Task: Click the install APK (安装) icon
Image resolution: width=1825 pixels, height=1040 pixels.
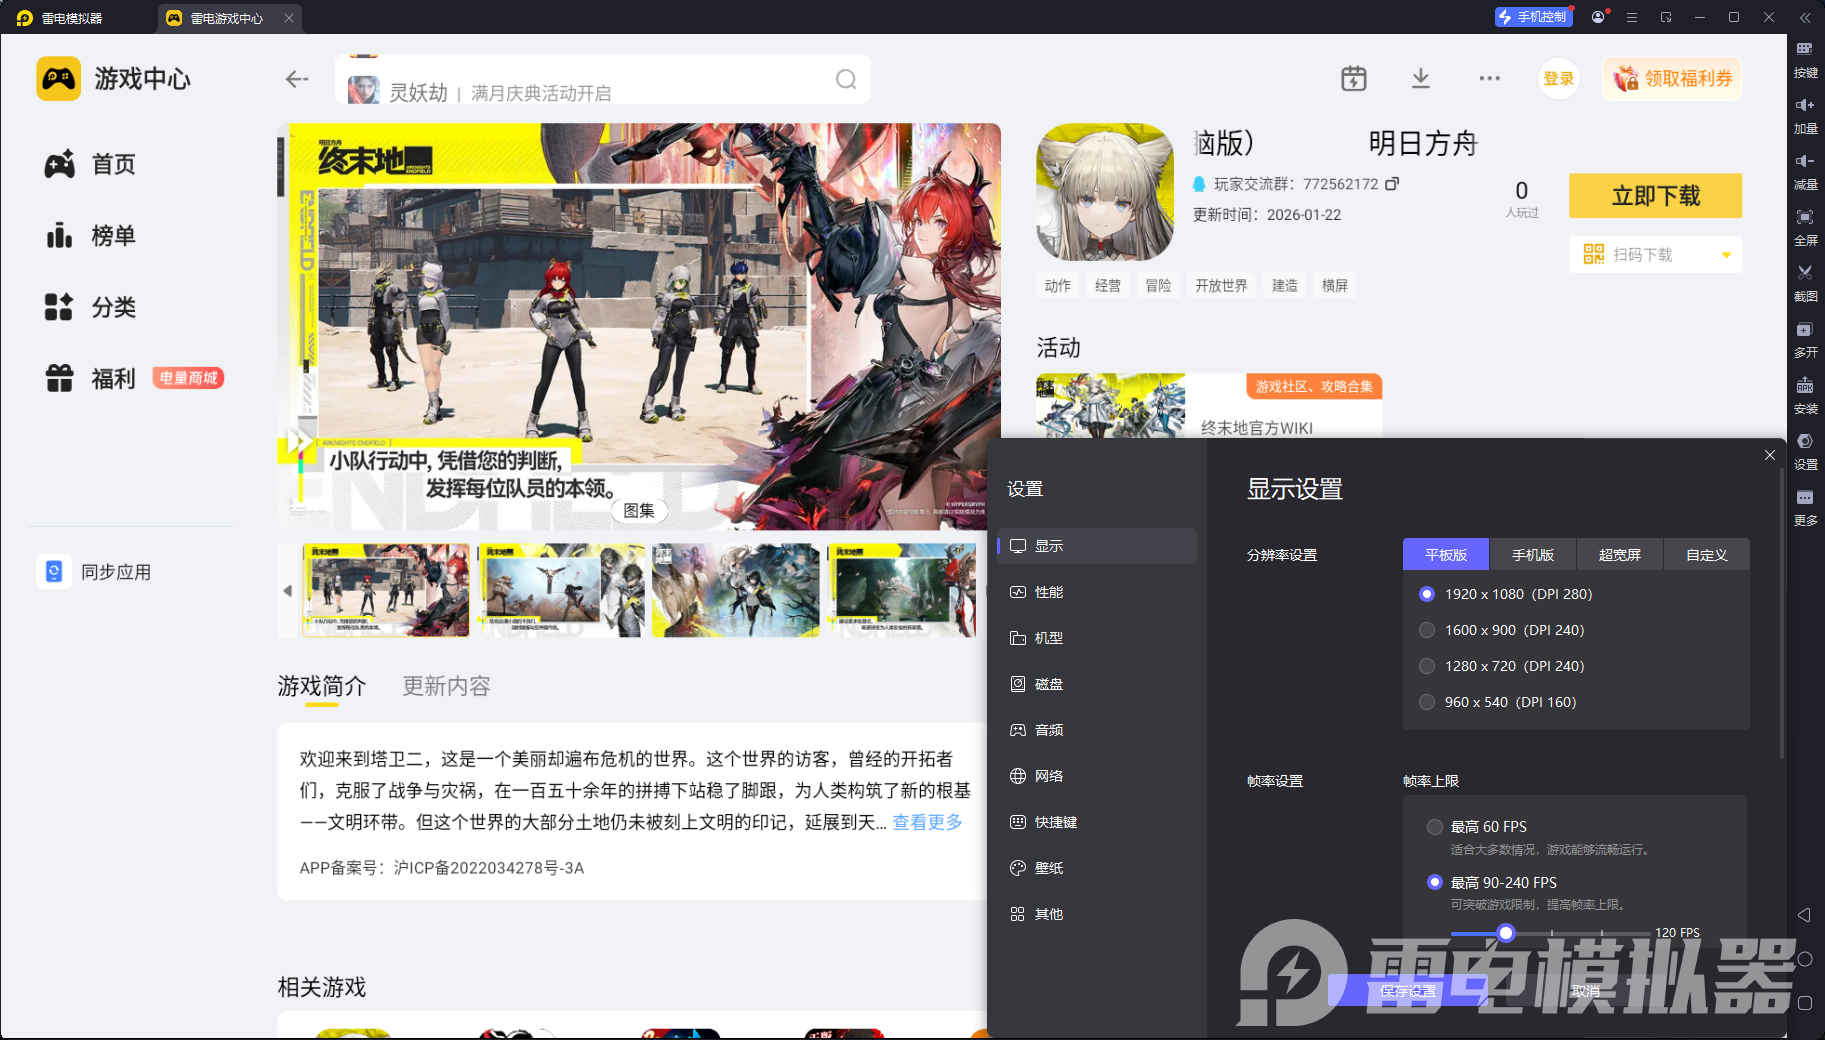Action: click(1805, 386)
